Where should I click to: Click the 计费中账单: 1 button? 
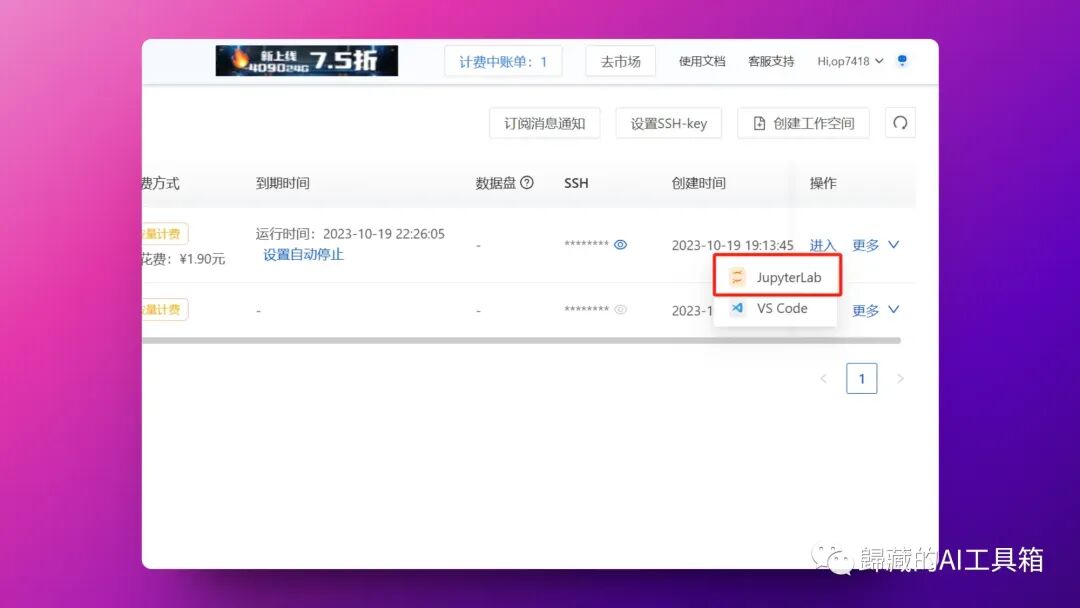click(503, 62)
